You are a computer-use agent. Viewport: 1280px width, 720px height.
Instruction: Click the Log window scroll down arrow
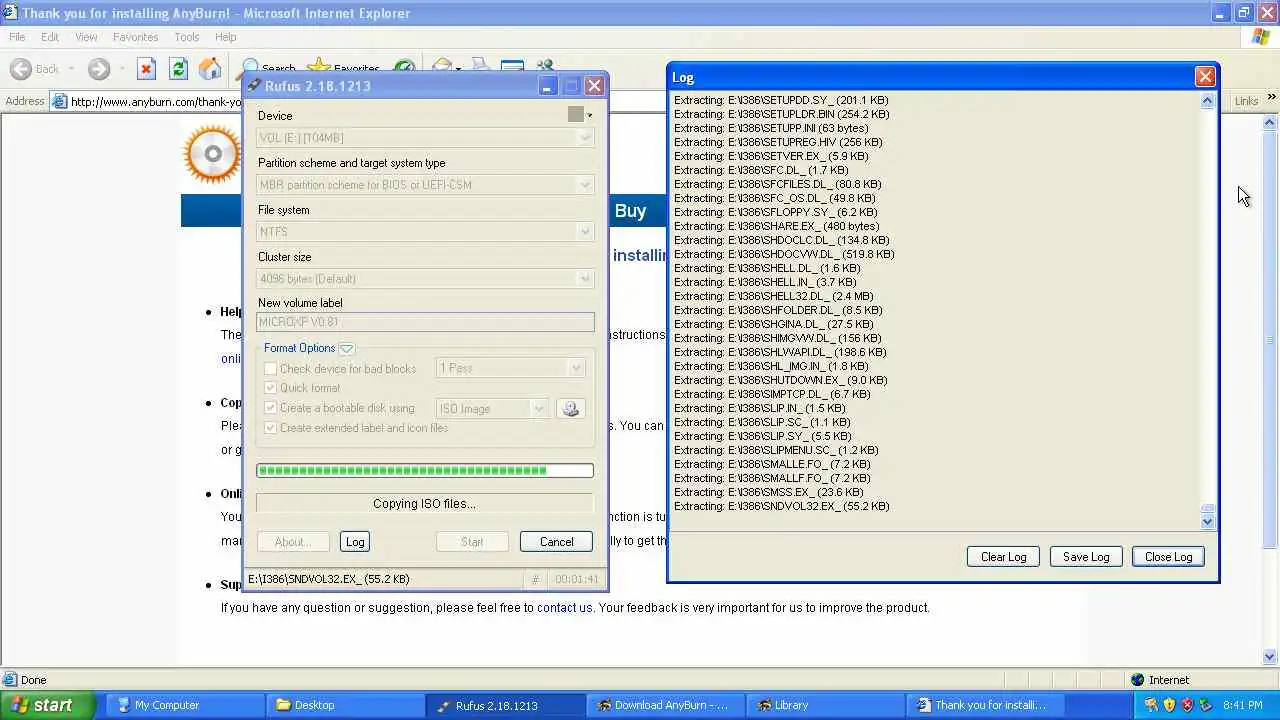click(1207, 521)
